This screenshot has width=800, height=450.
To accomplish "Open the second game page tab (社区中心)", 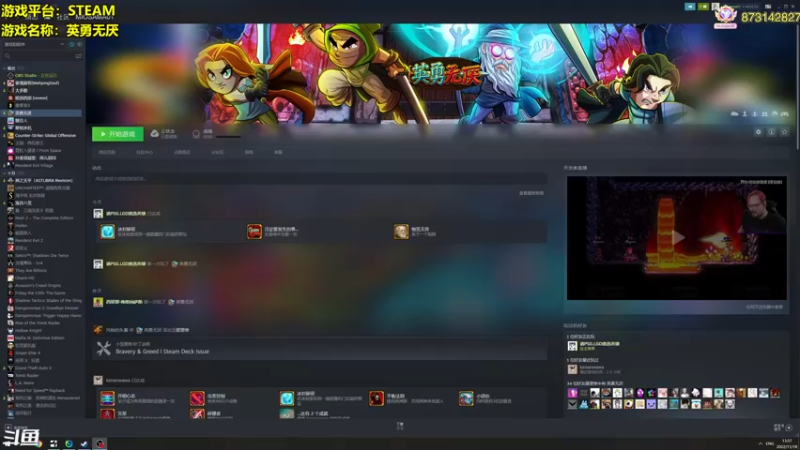I will click(x=144, y=153).
